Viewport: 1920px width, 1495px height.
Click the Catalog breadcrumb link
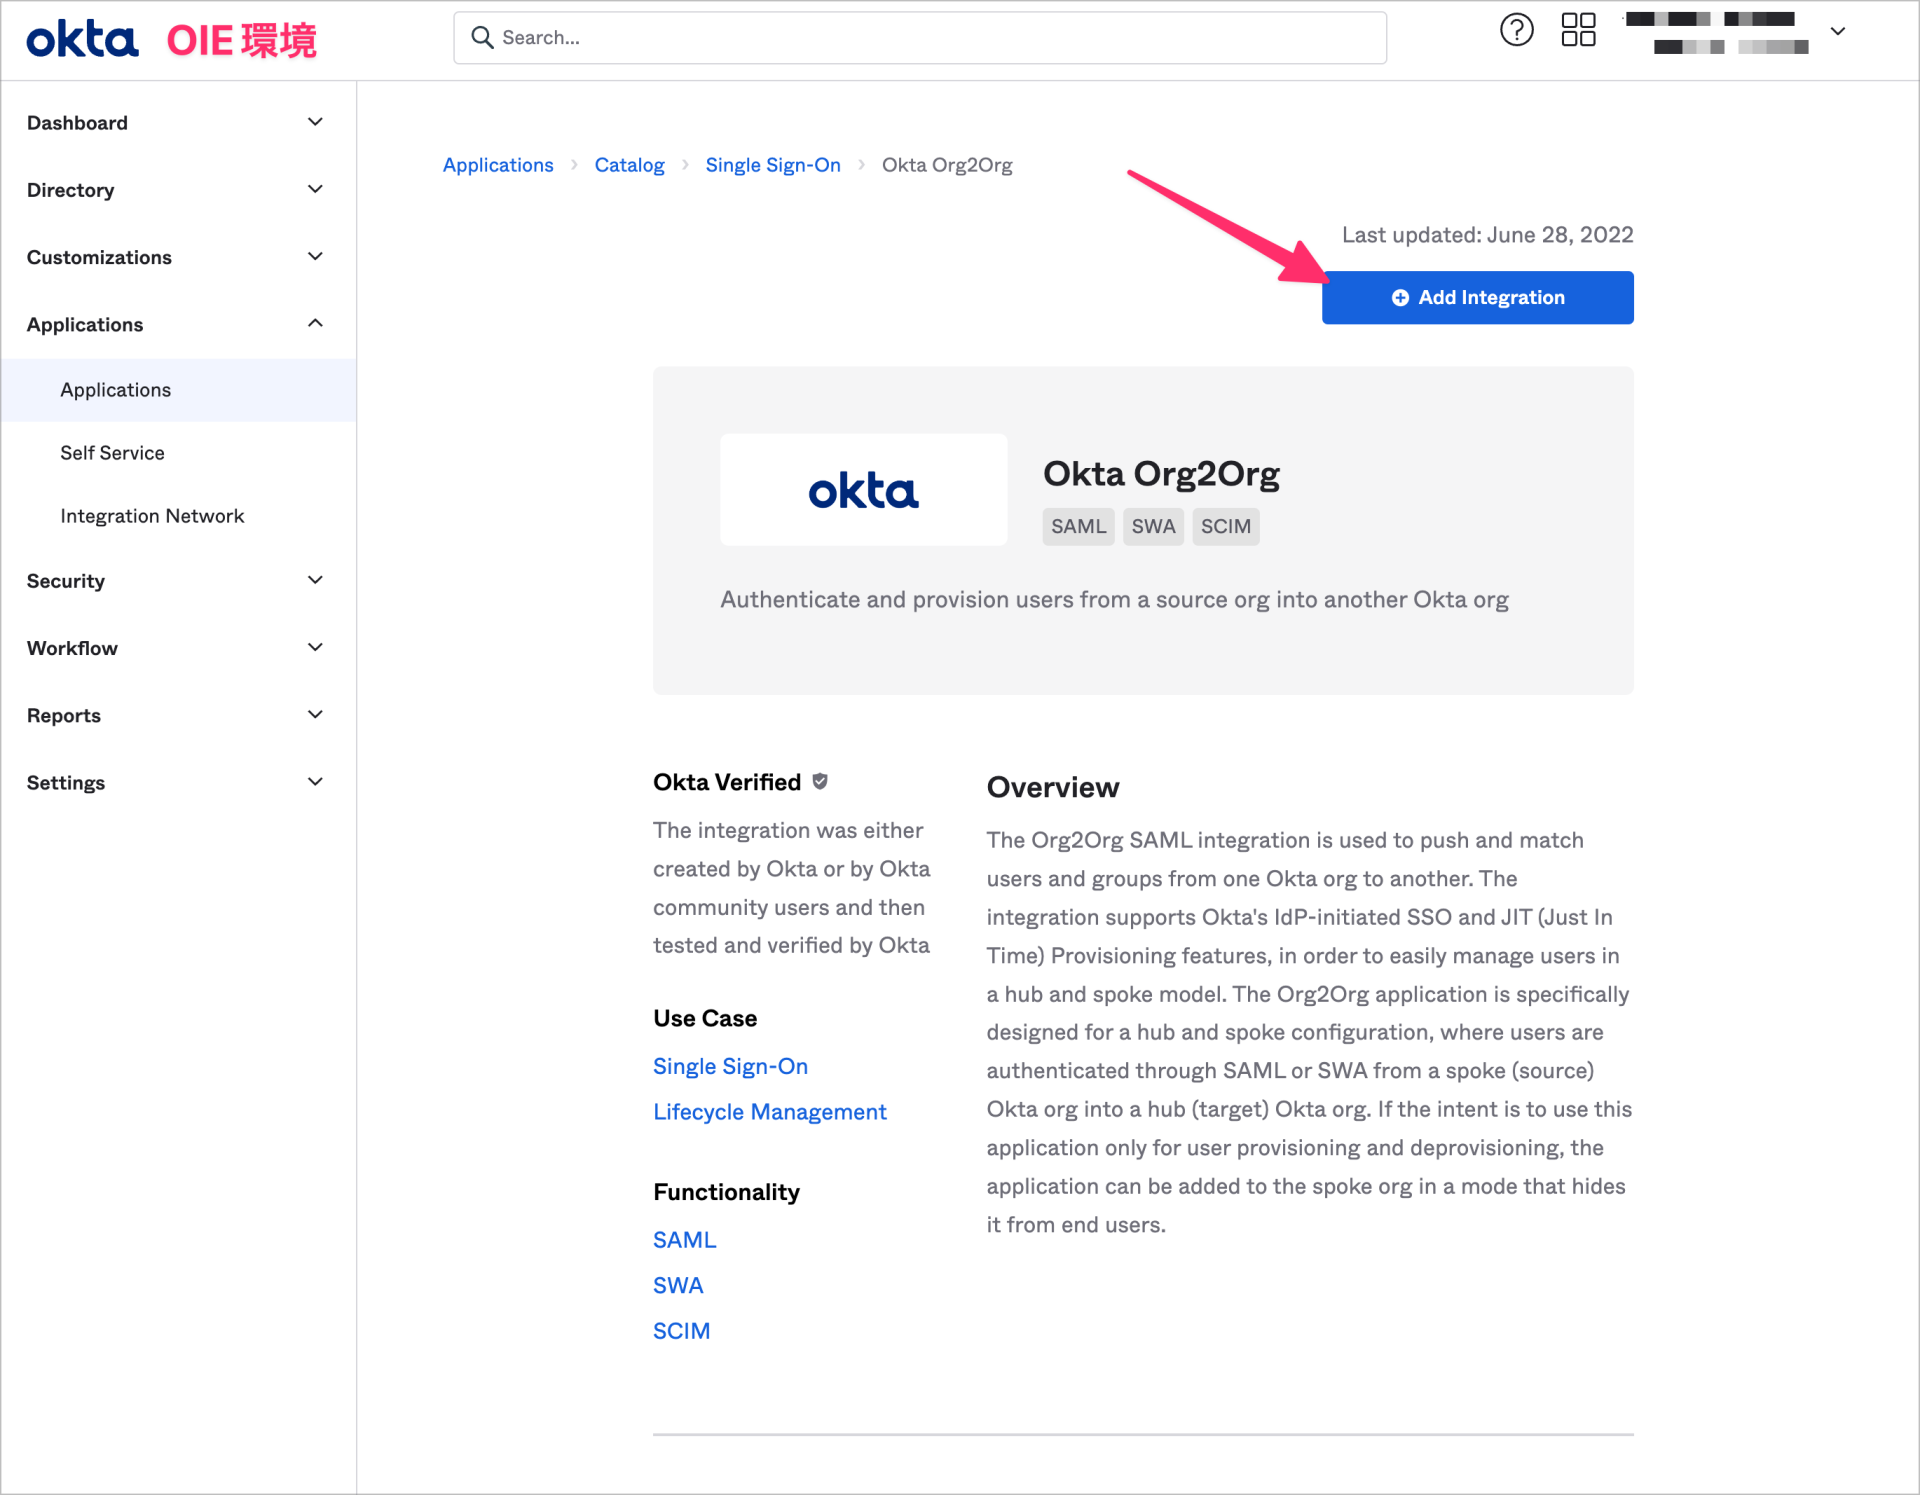pyautogui.click(x=629, y=164)
